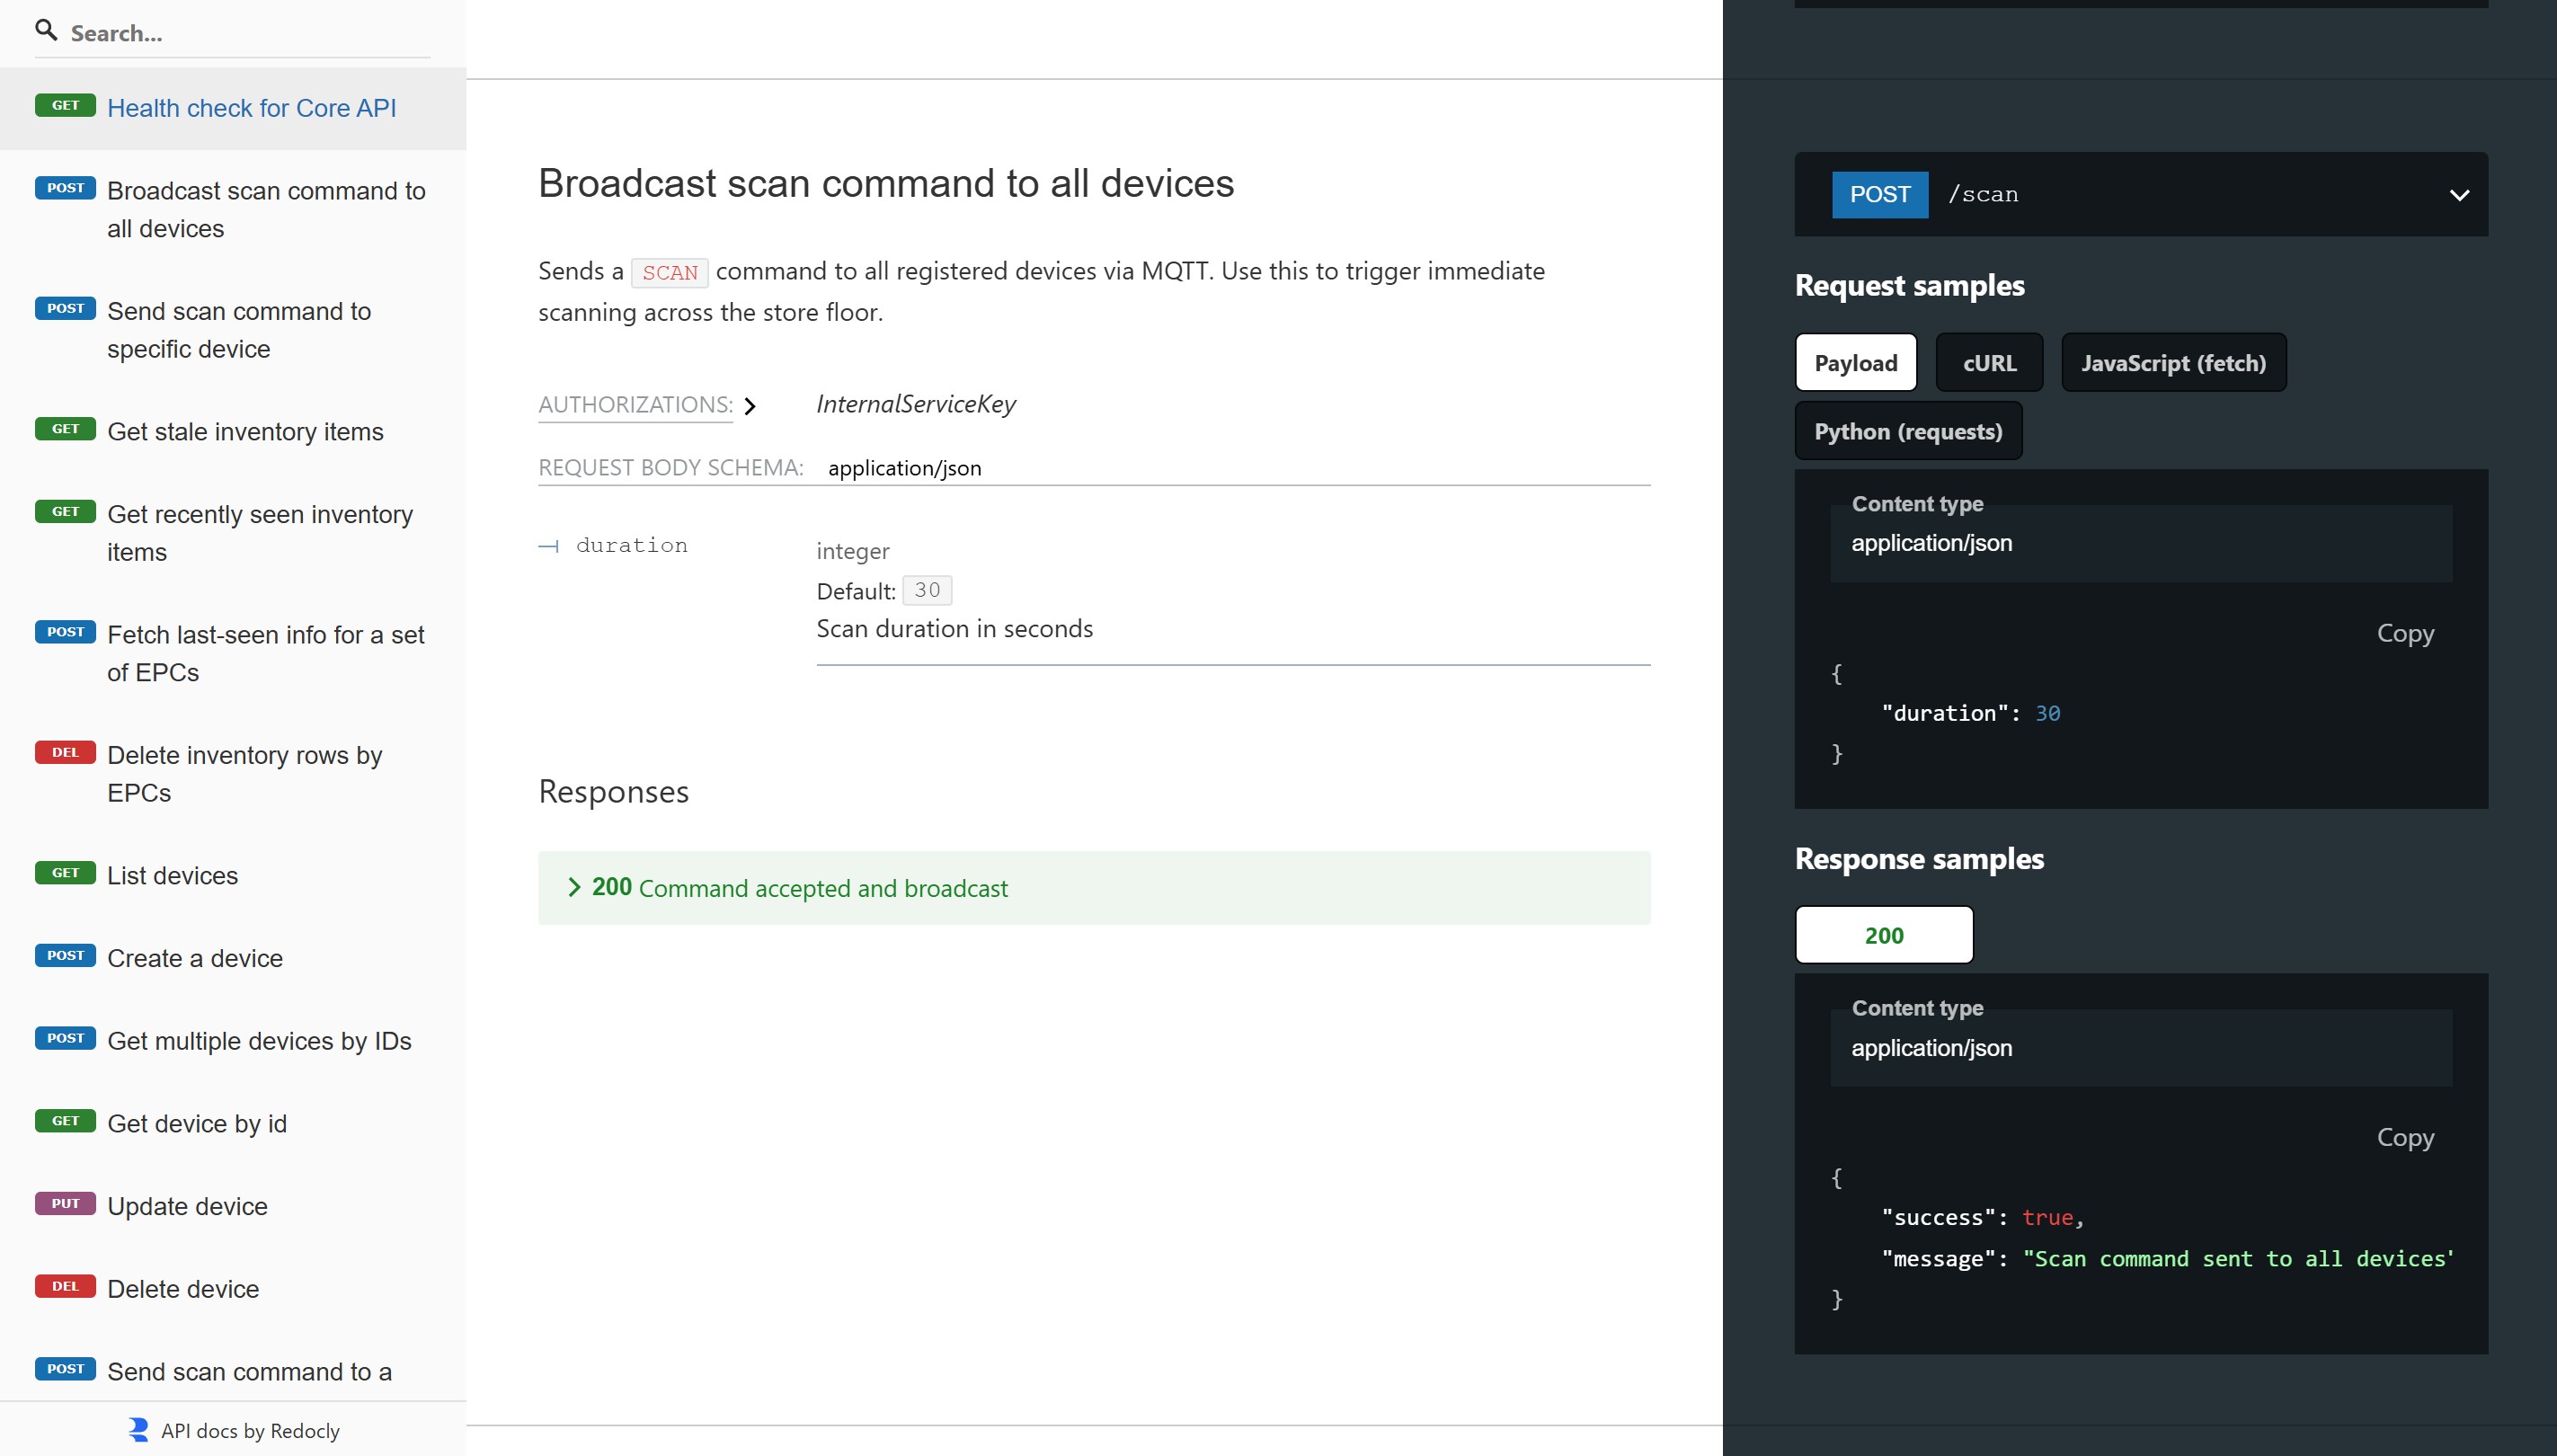
Task: Click the search magnifier icon
Action: [x=46, y=31]
